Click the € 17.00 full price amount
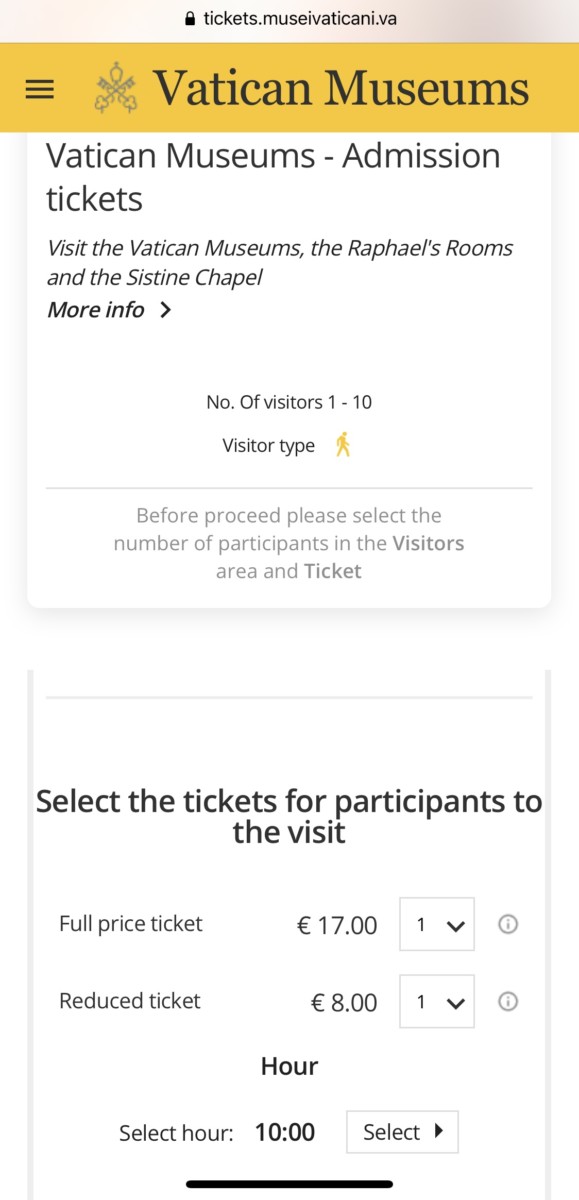 pos(338,925)
